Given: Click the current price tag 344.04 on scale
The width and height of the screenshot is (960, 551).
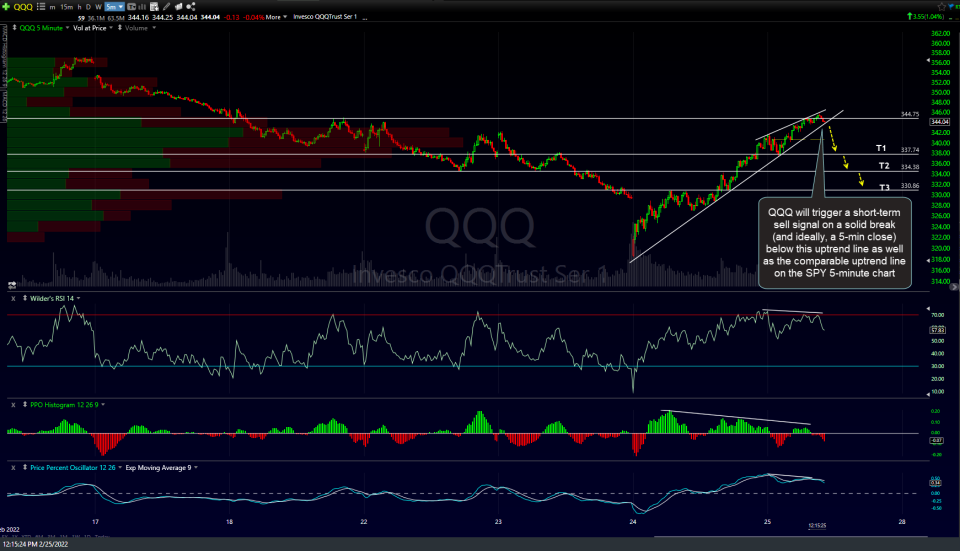Looking at the screenshot, I should pos(940,122).
